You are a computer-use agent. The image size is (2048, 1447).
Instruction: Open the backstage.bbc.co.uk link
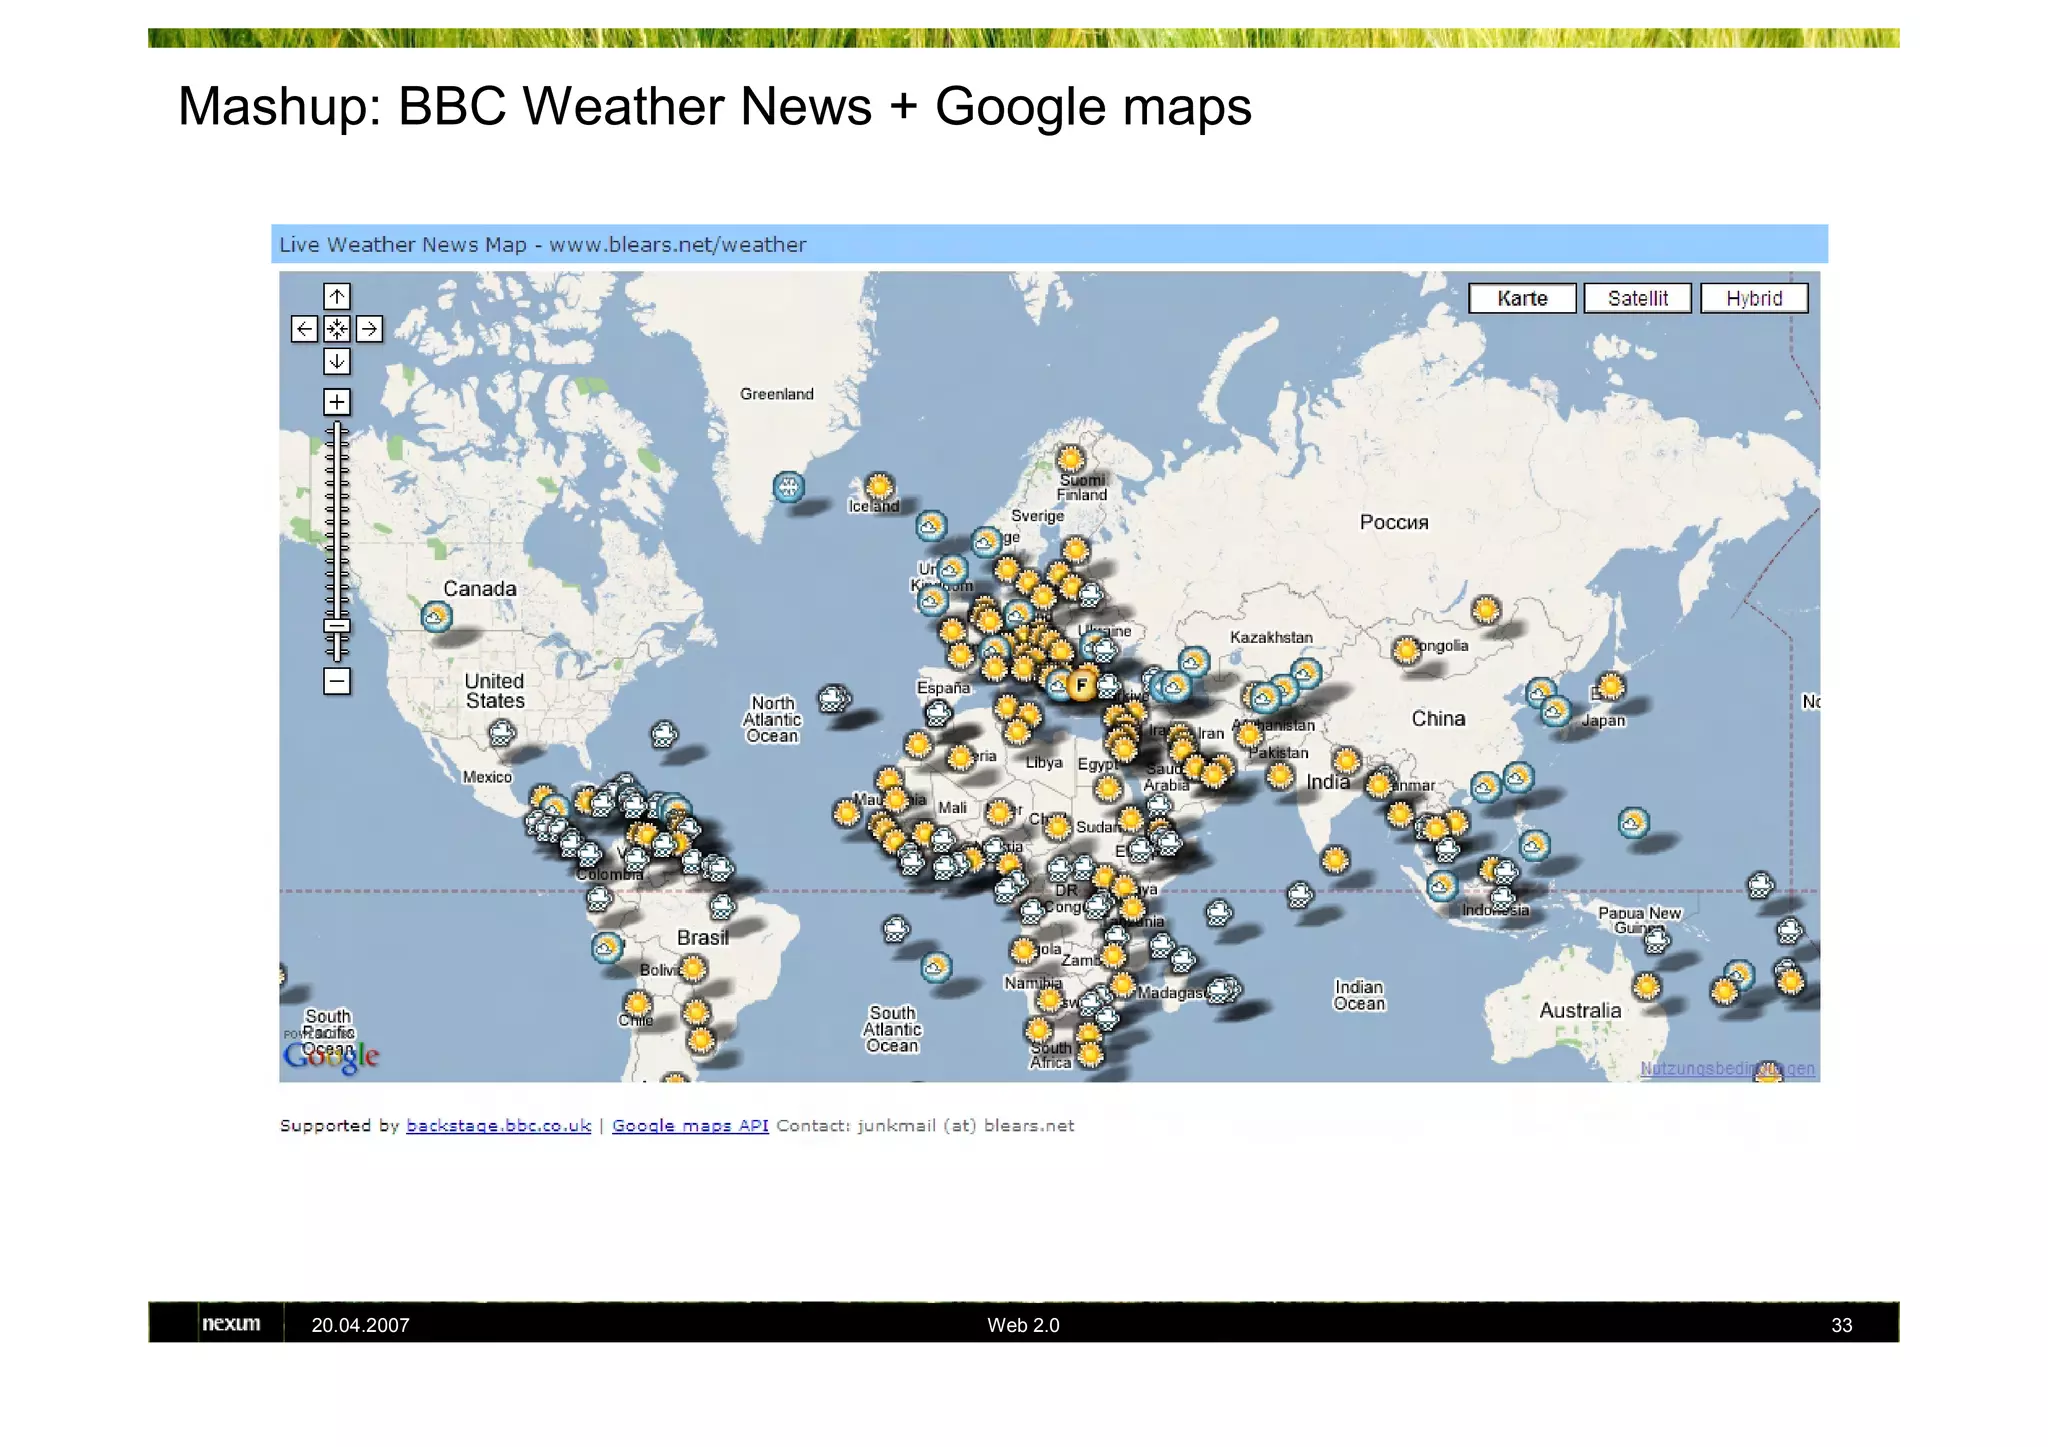(x=498, y=1126)
